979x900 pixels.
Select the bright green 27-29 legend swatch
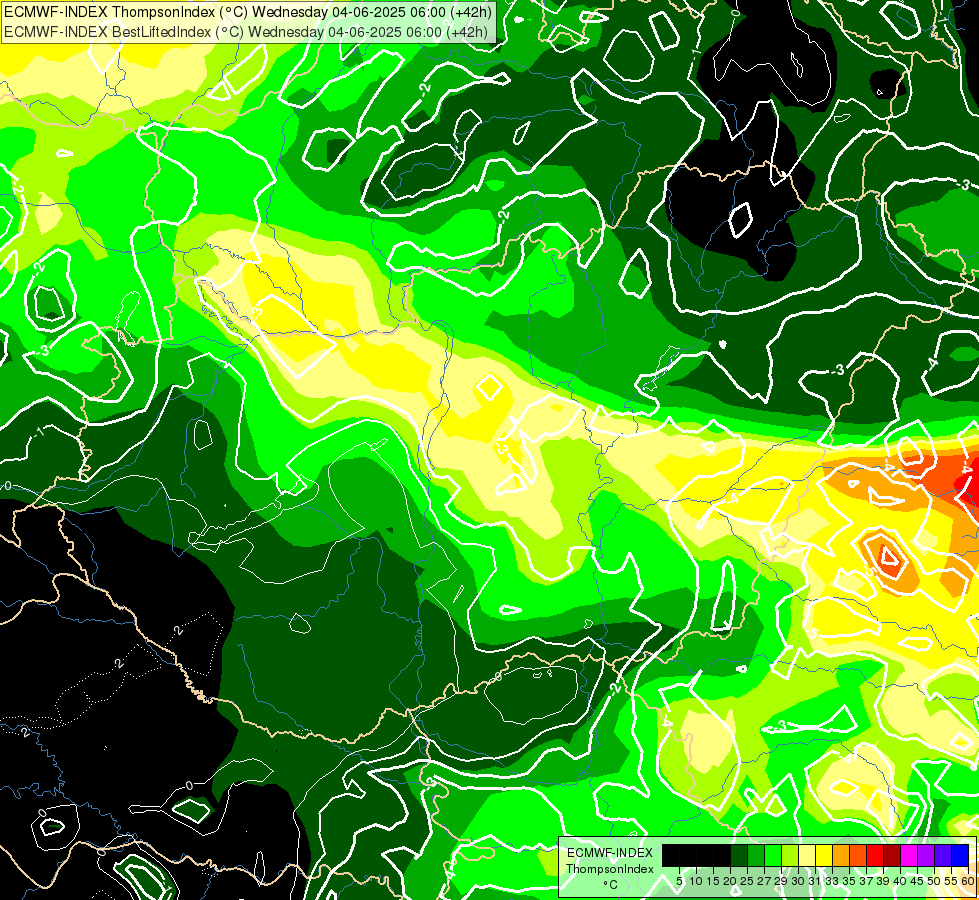[773, 855]
